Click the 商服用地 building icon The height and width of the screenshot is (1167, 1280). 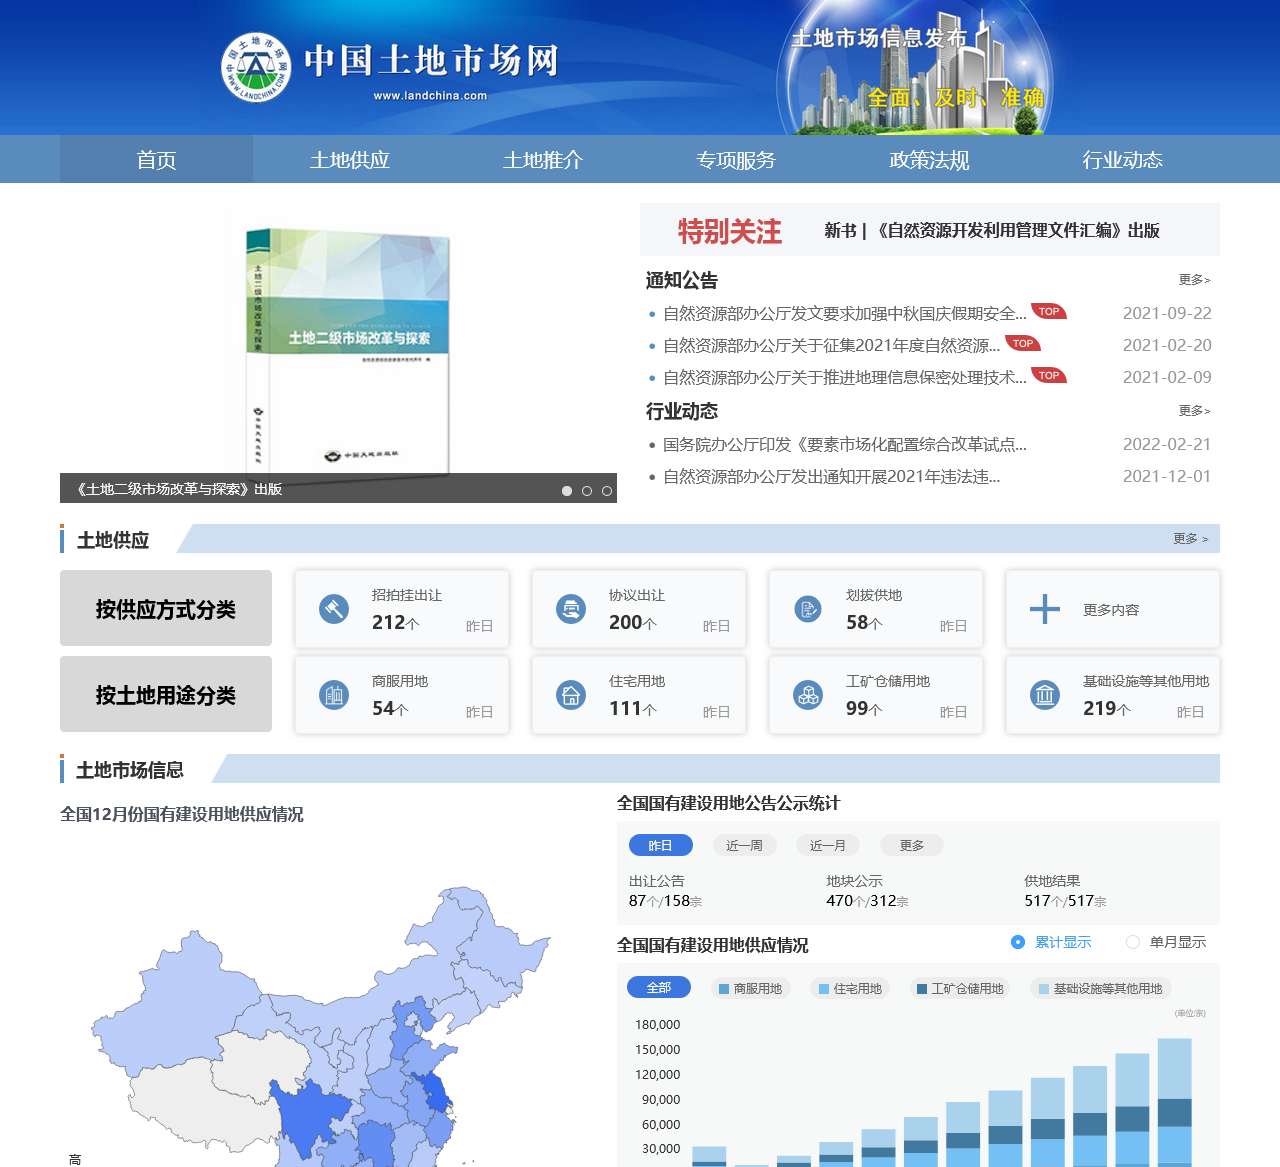pyautogui.click(x=334, y=694)
